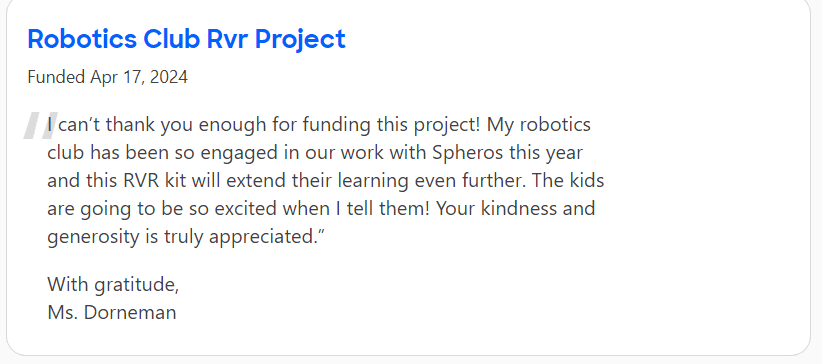
Task: Click the 'Funded Apr 17, 2024' date text
Action: click(x=107, y=77)
